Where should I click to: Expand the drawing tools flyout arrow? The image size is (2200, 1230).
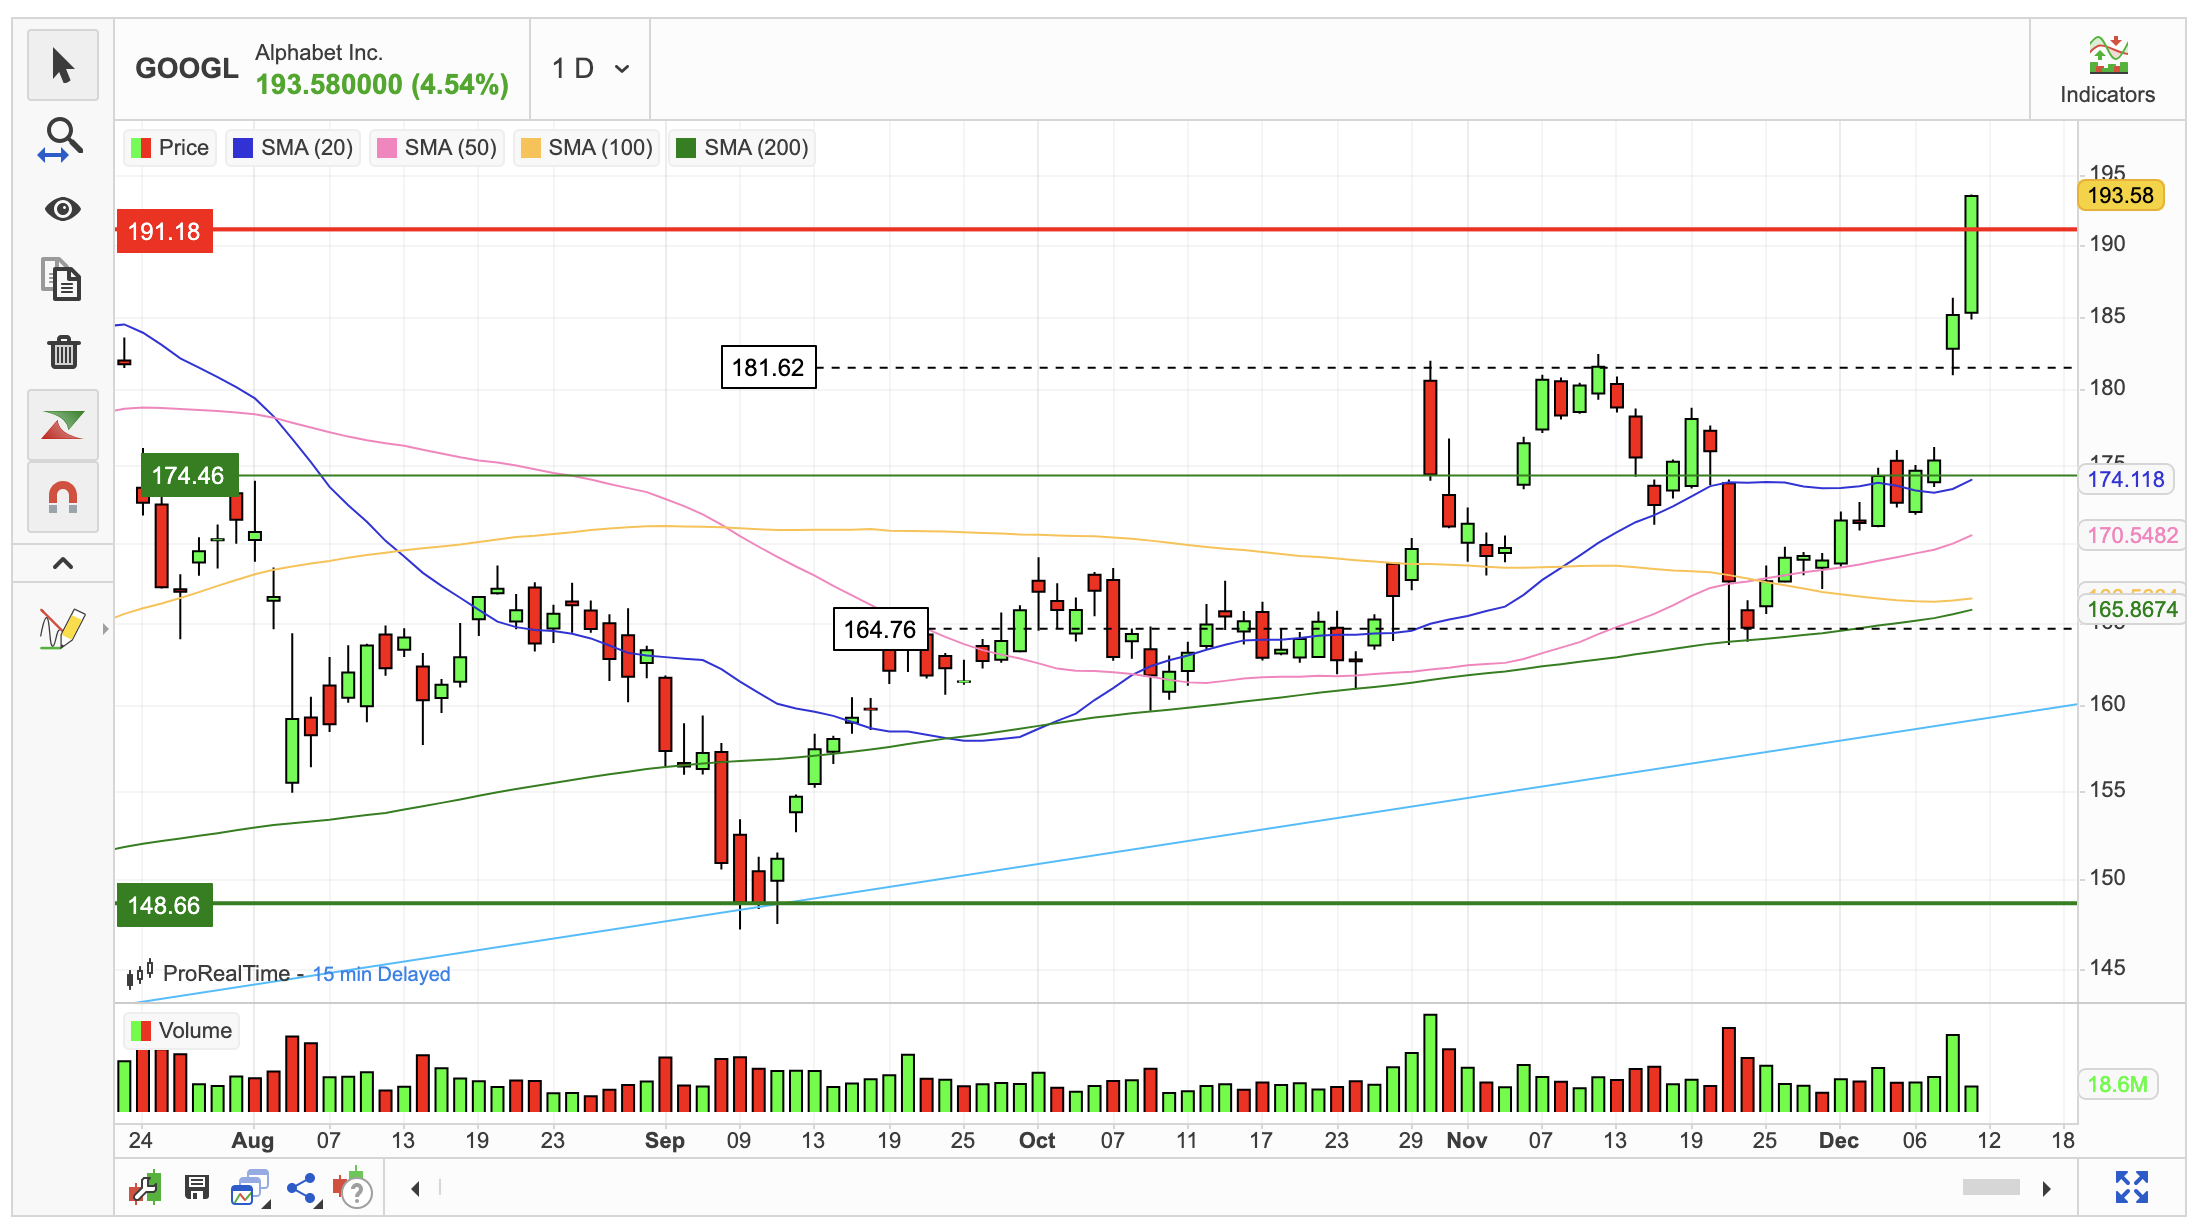click(x=105, y=629)
